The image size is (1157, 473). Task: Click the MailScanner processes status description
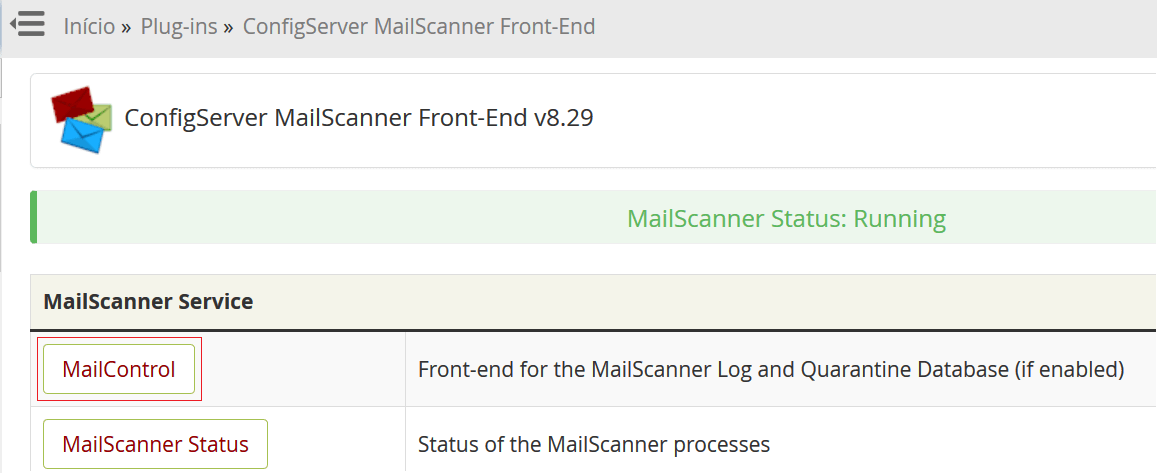pos(594,444)
